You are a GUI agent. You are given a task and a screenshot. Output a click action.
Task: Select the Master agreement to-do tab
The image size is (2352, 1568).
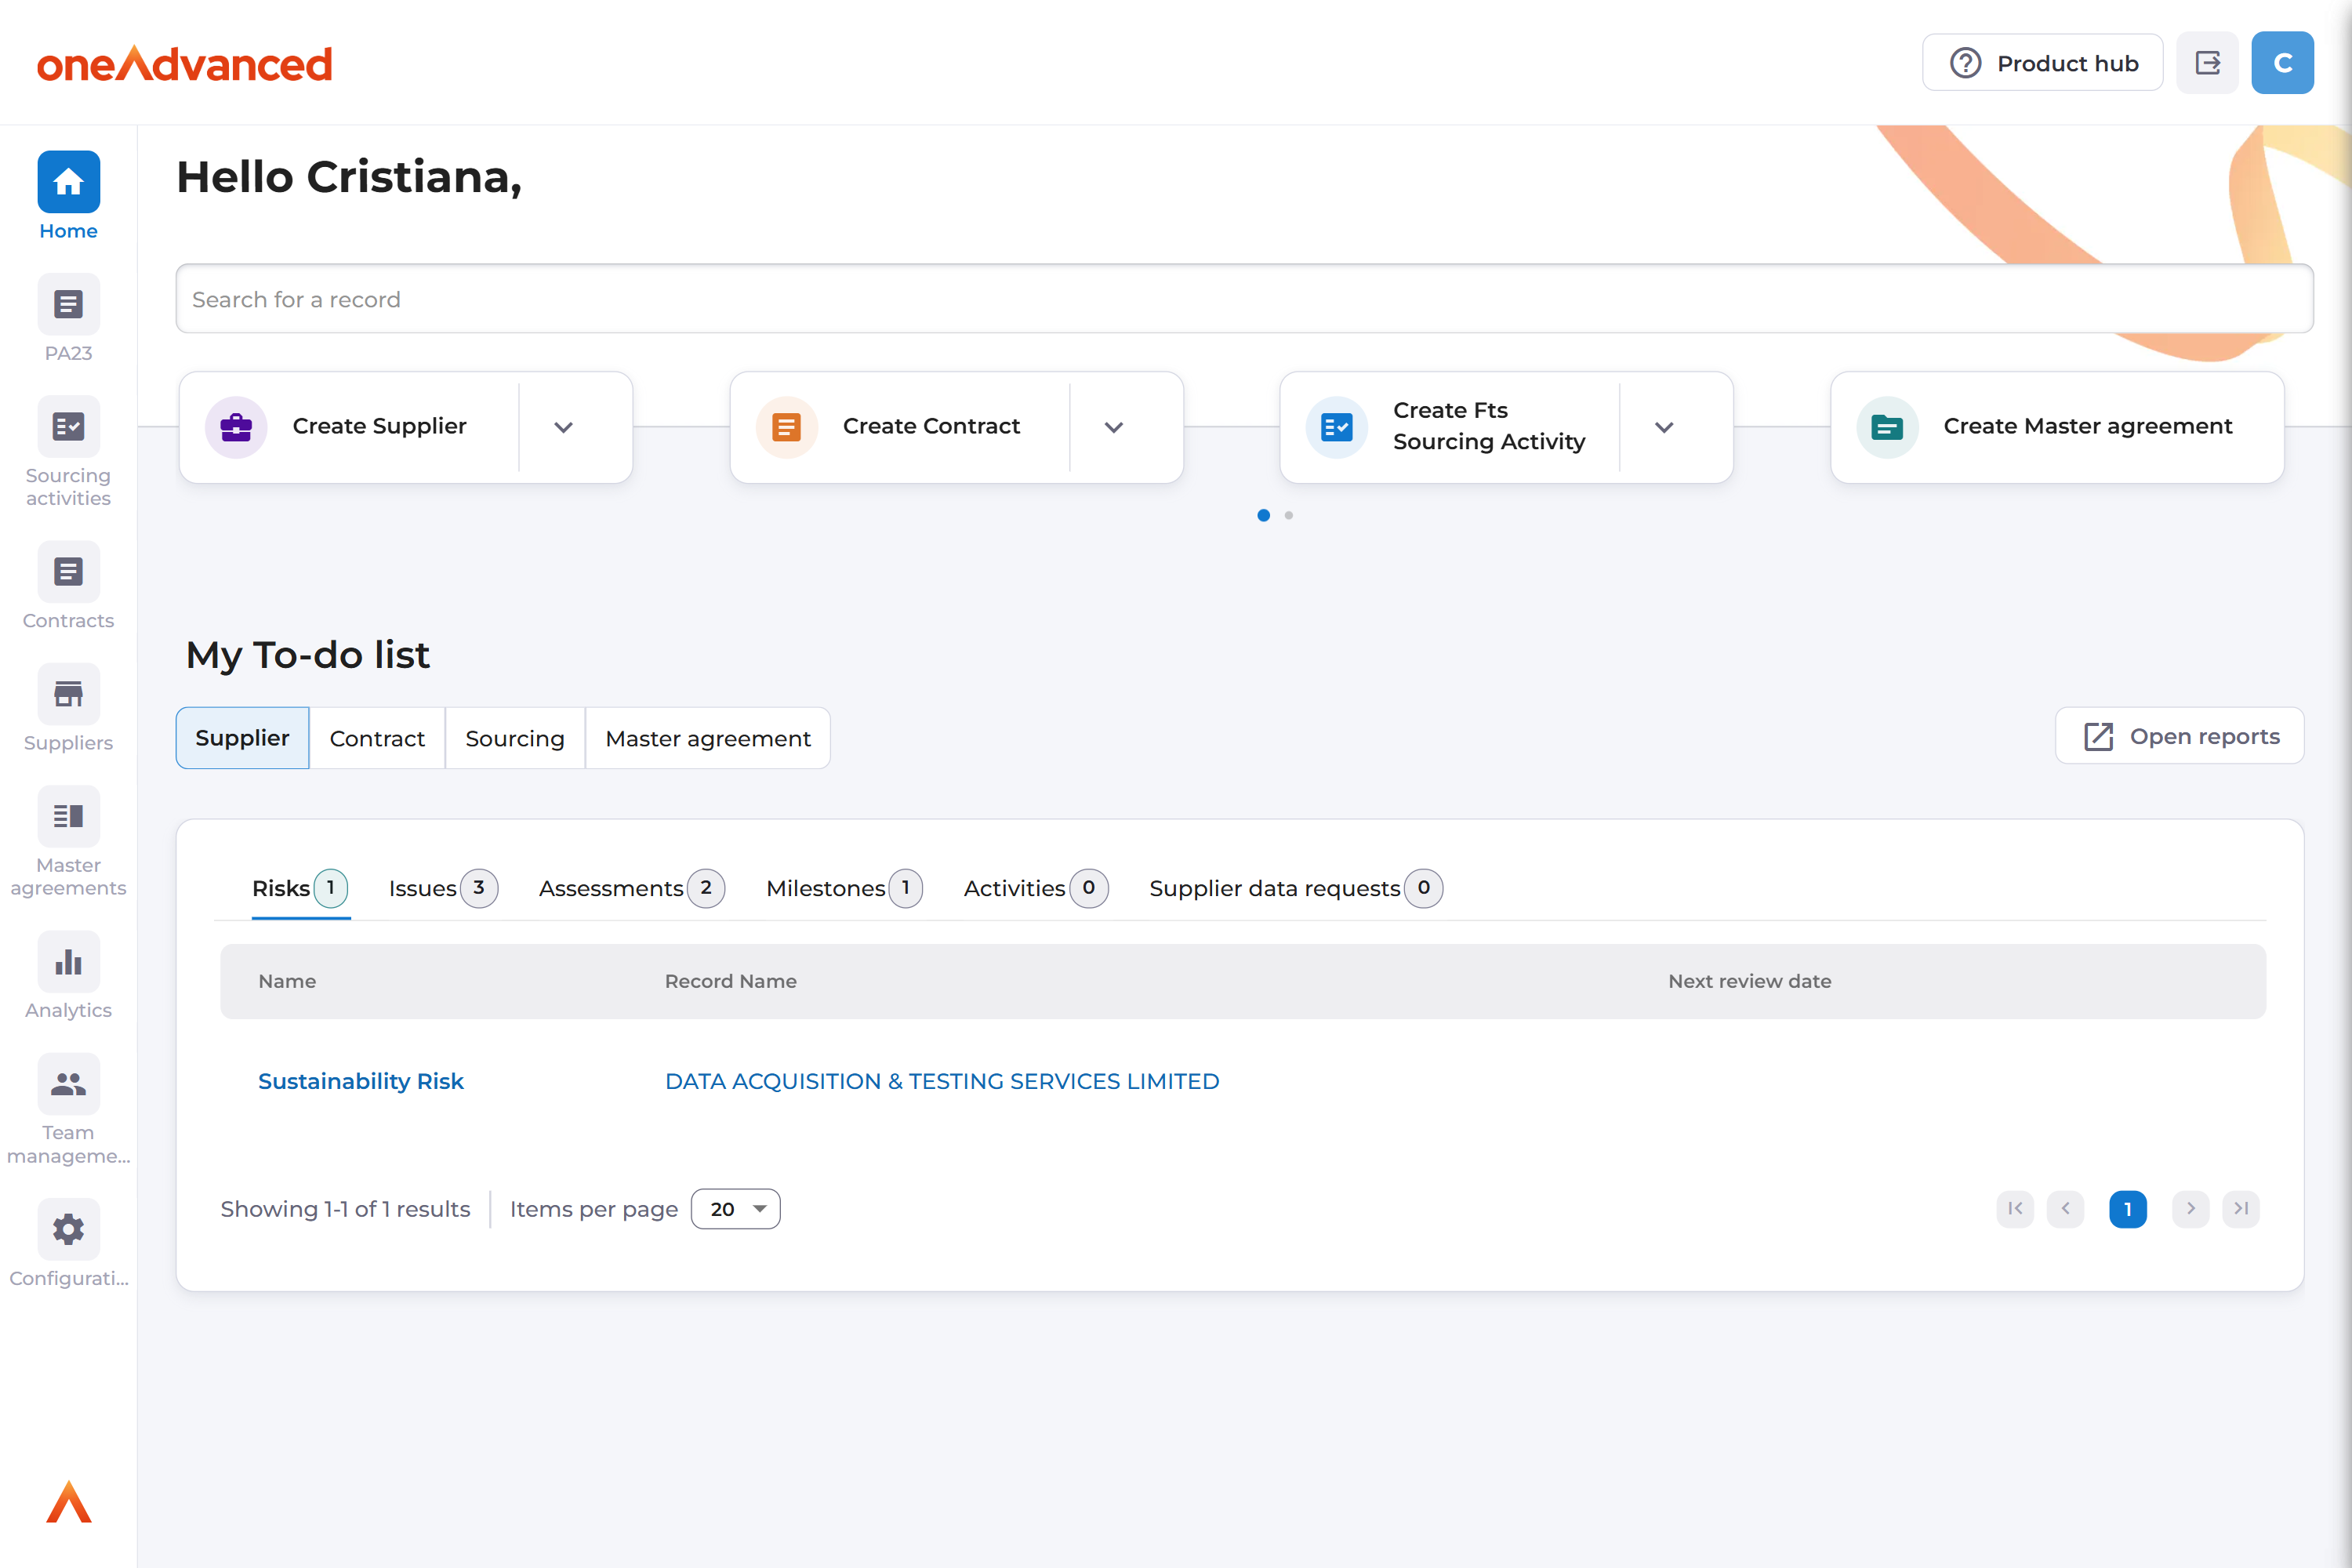[x=707, y=738]
